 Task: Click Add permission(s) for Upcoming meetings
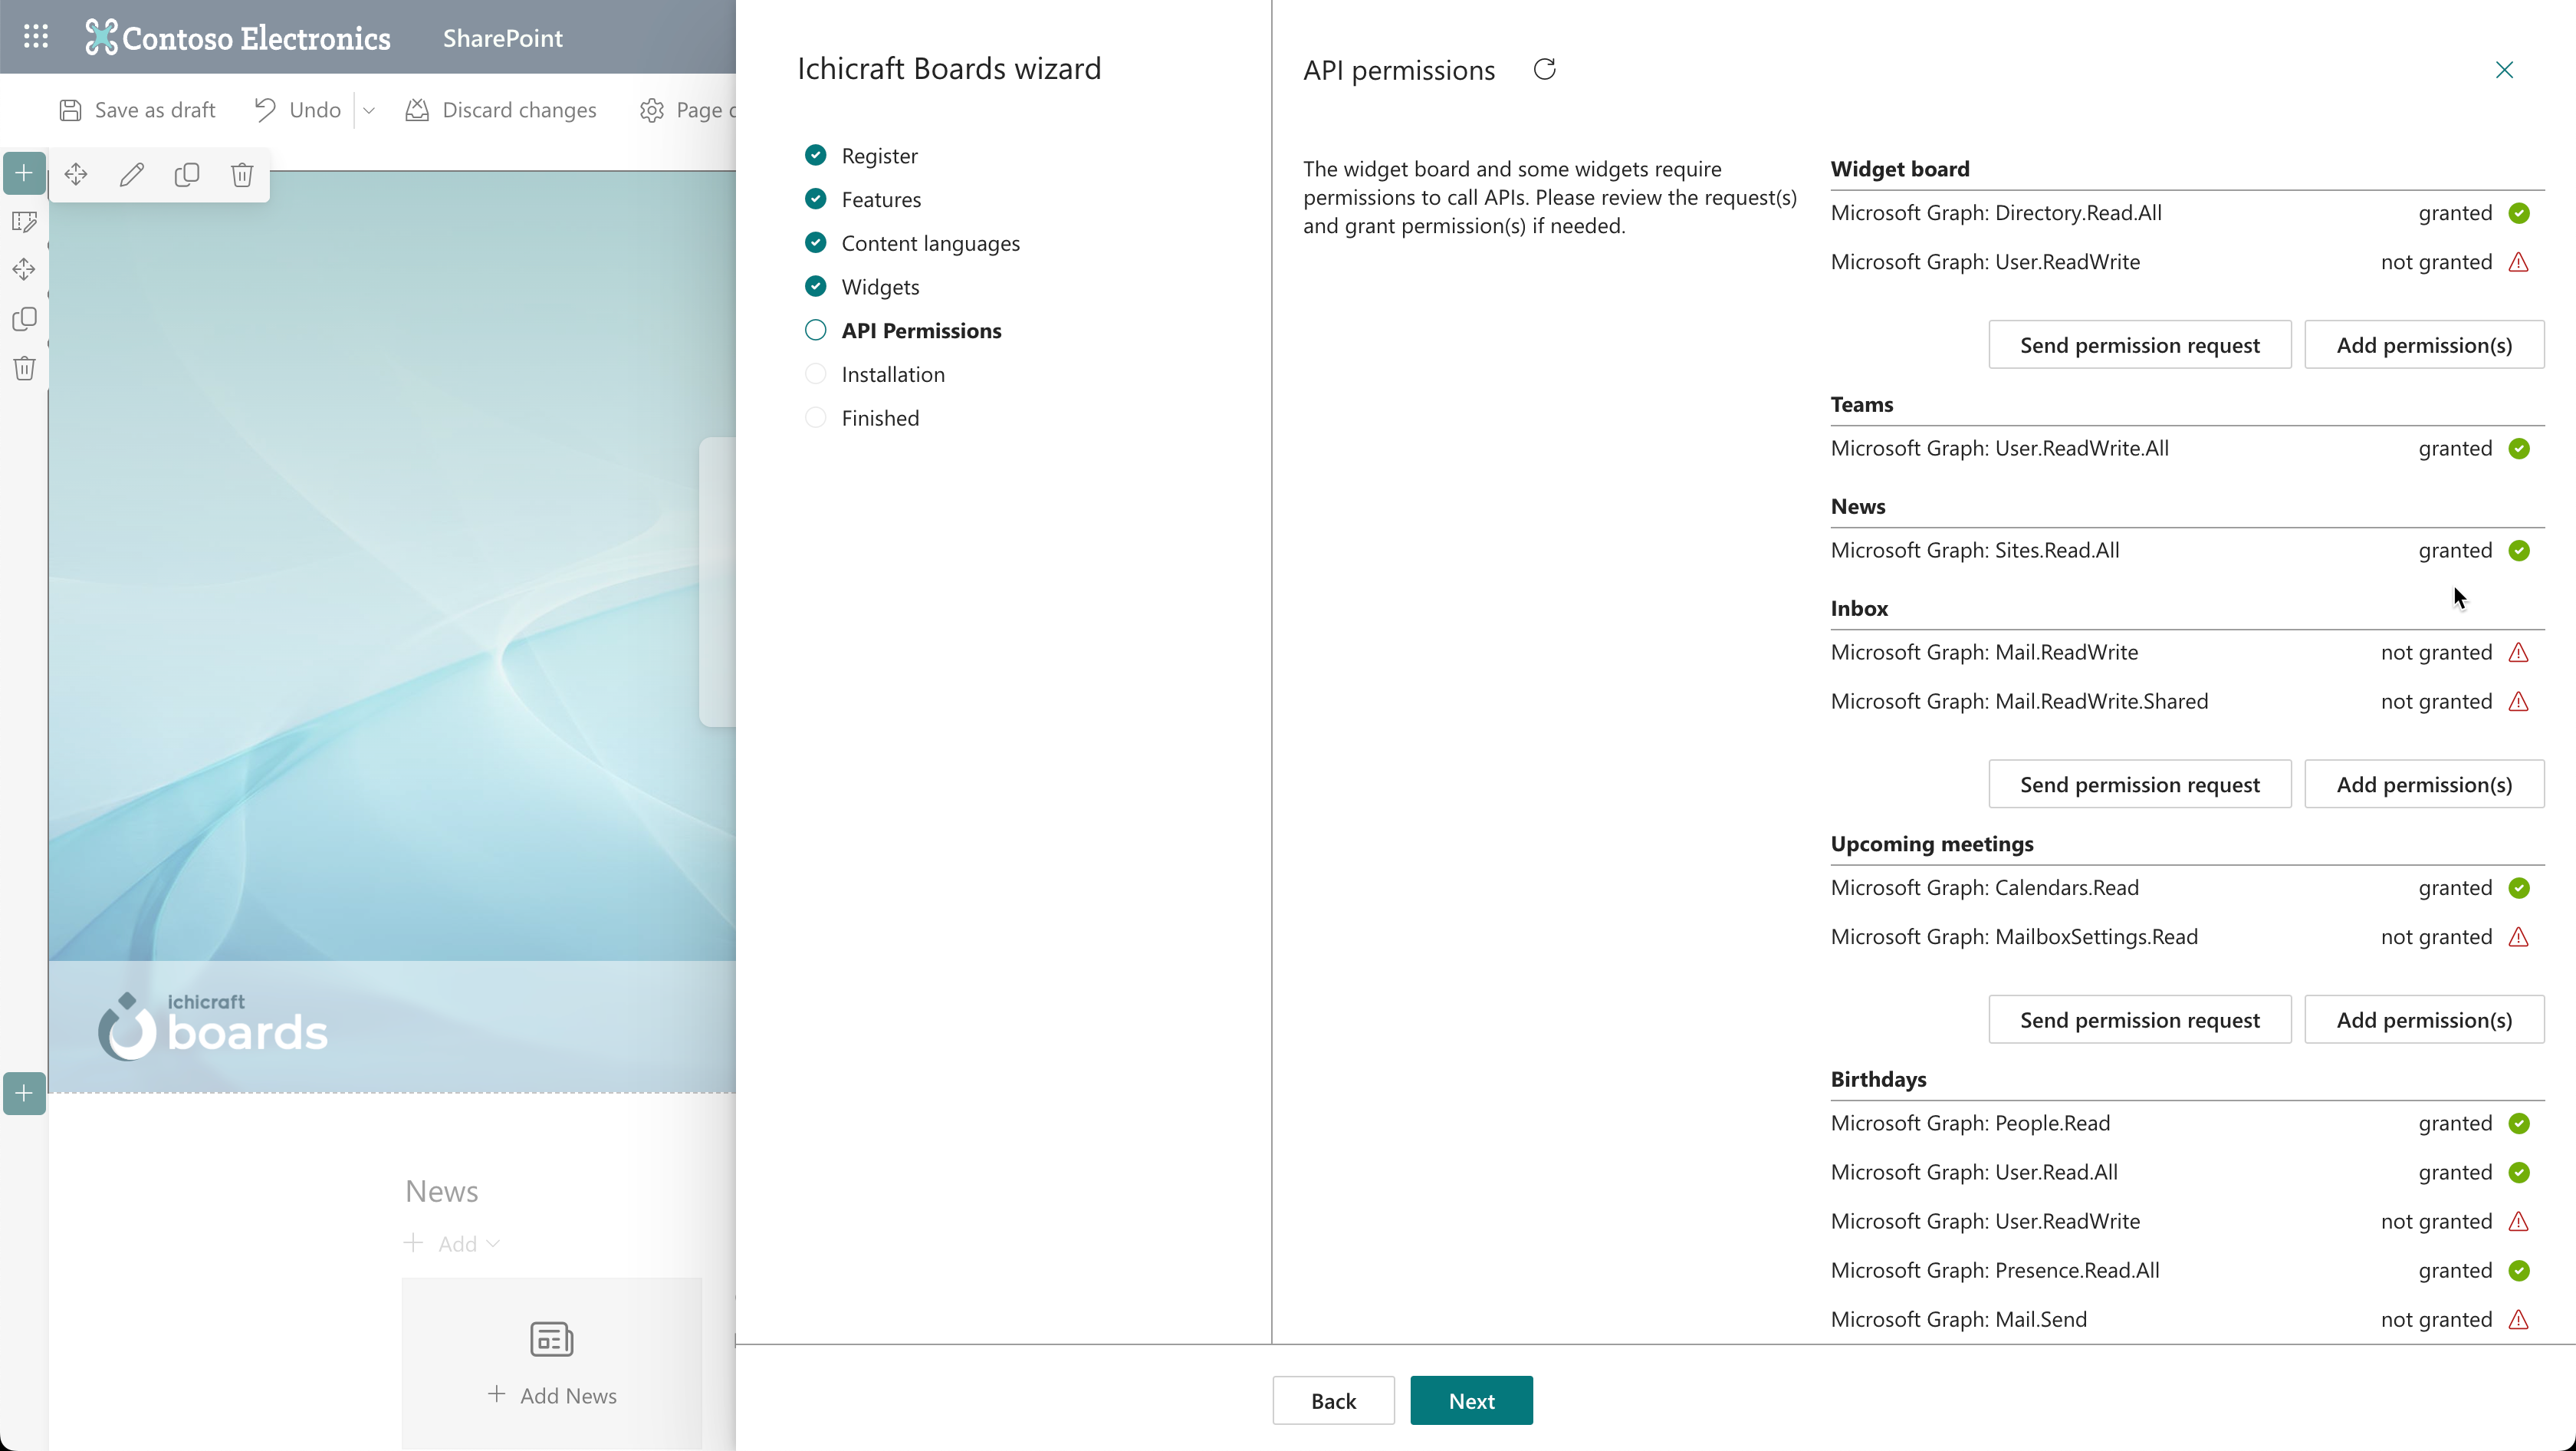click(2425, 1020)
